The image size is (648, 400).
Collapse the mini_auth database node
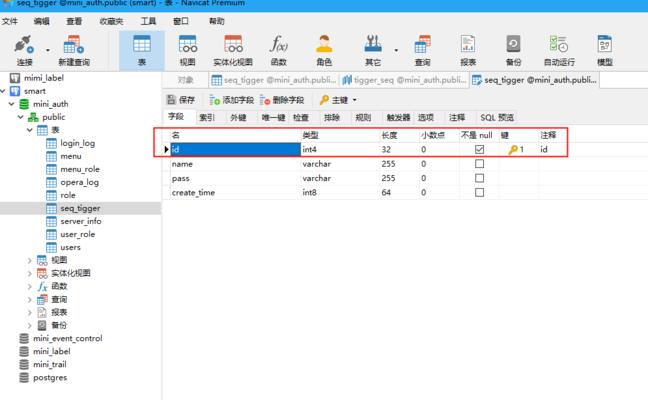(12, 104)
